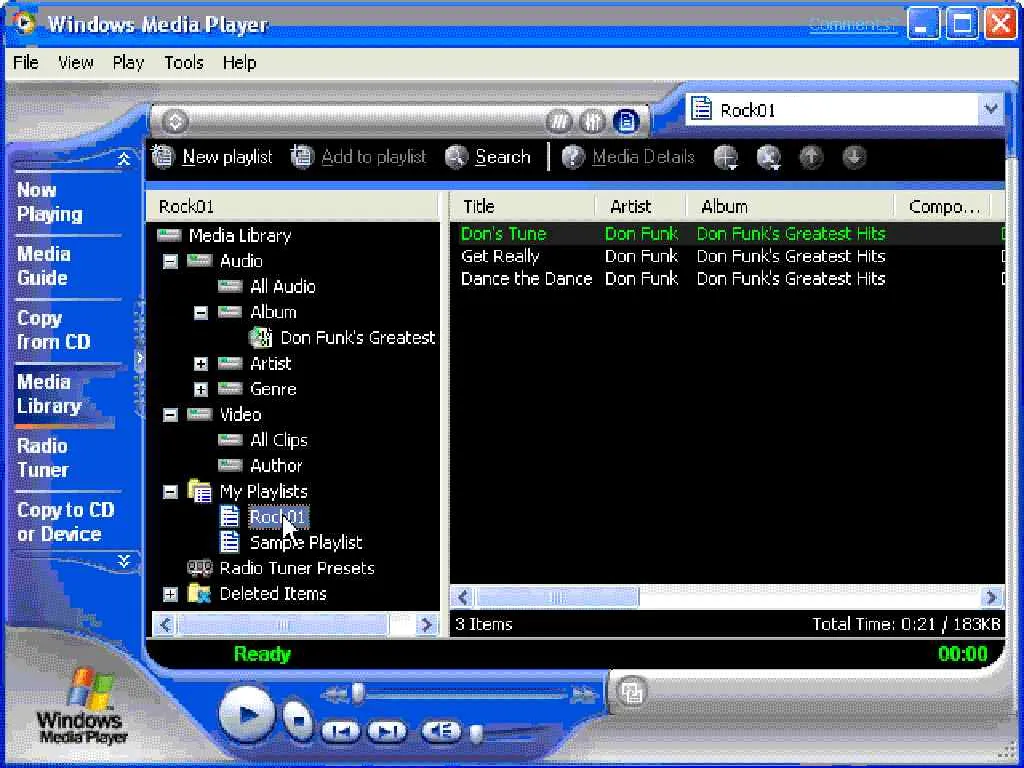Switch to skin mode with the corner icon
Image resolution: width=1024 pixels, height=768 pixels.
coord(631,692)
